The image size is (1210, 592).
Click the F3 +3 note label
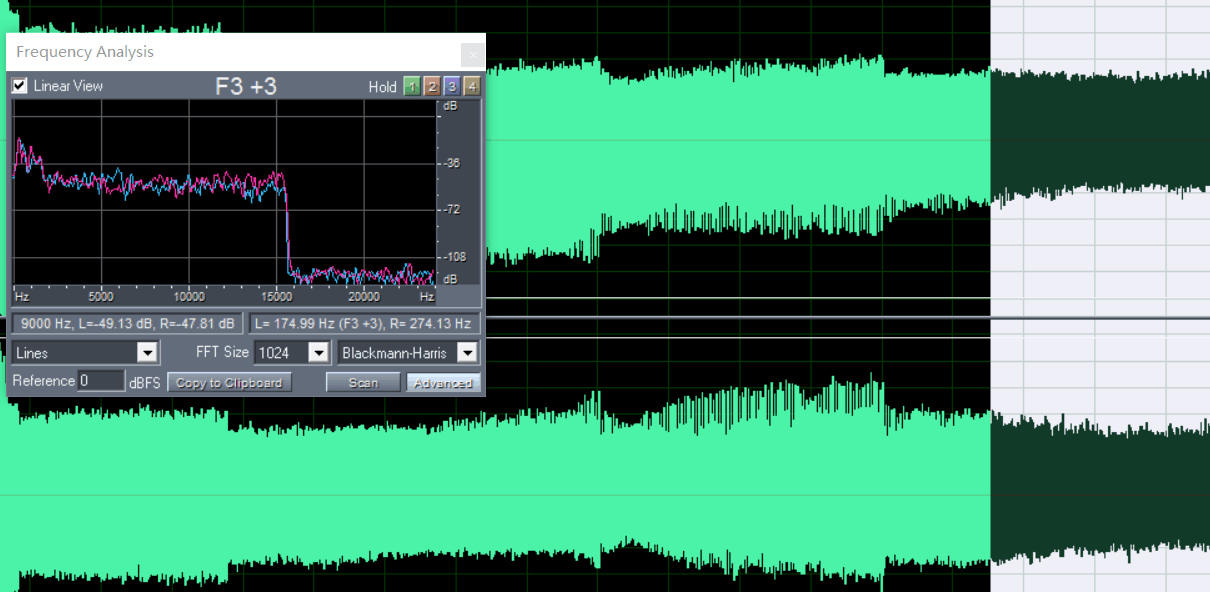(x=246, y=87)
